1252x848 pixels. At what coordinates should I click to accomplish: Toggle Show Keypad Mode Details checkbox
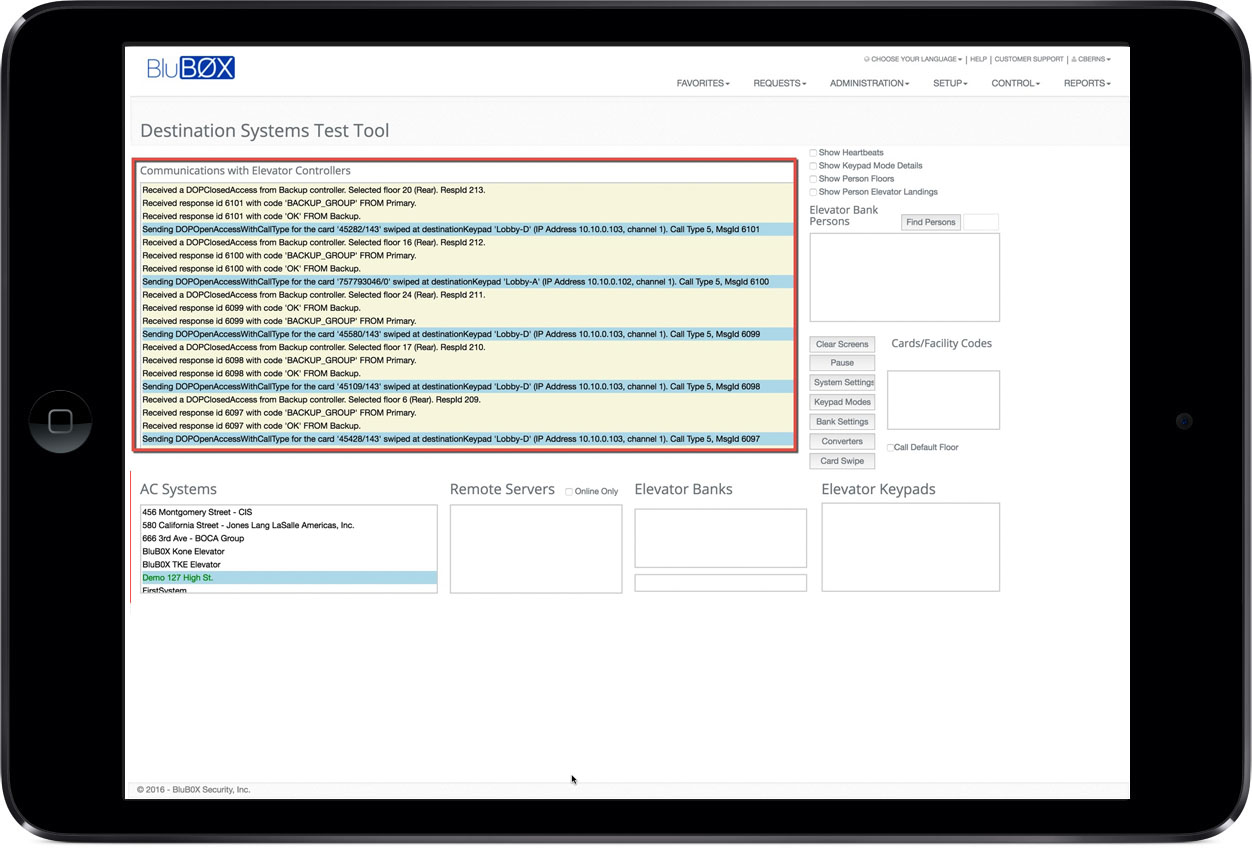click(x=814, y=166)
